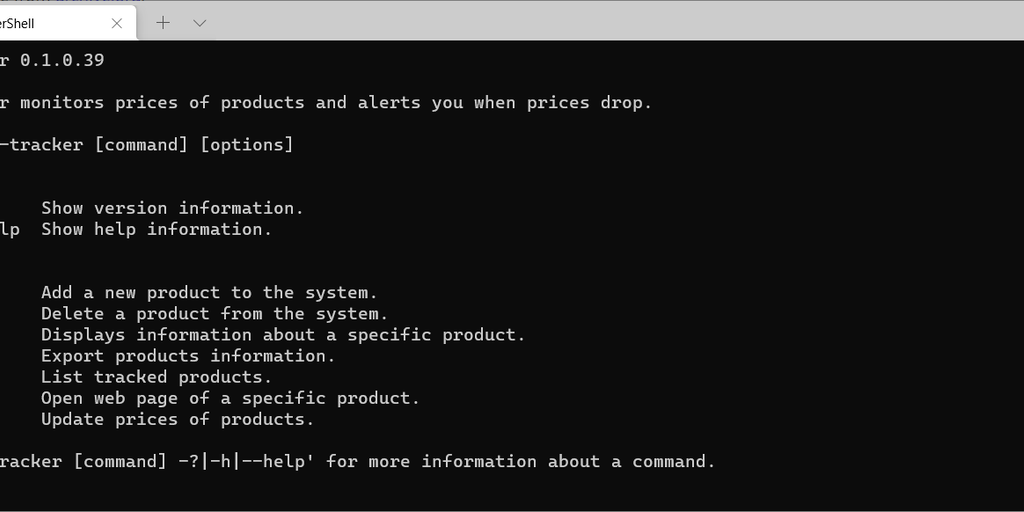
Task: Click 'Add a new product to the system.' line
Action: coord(209,293)
